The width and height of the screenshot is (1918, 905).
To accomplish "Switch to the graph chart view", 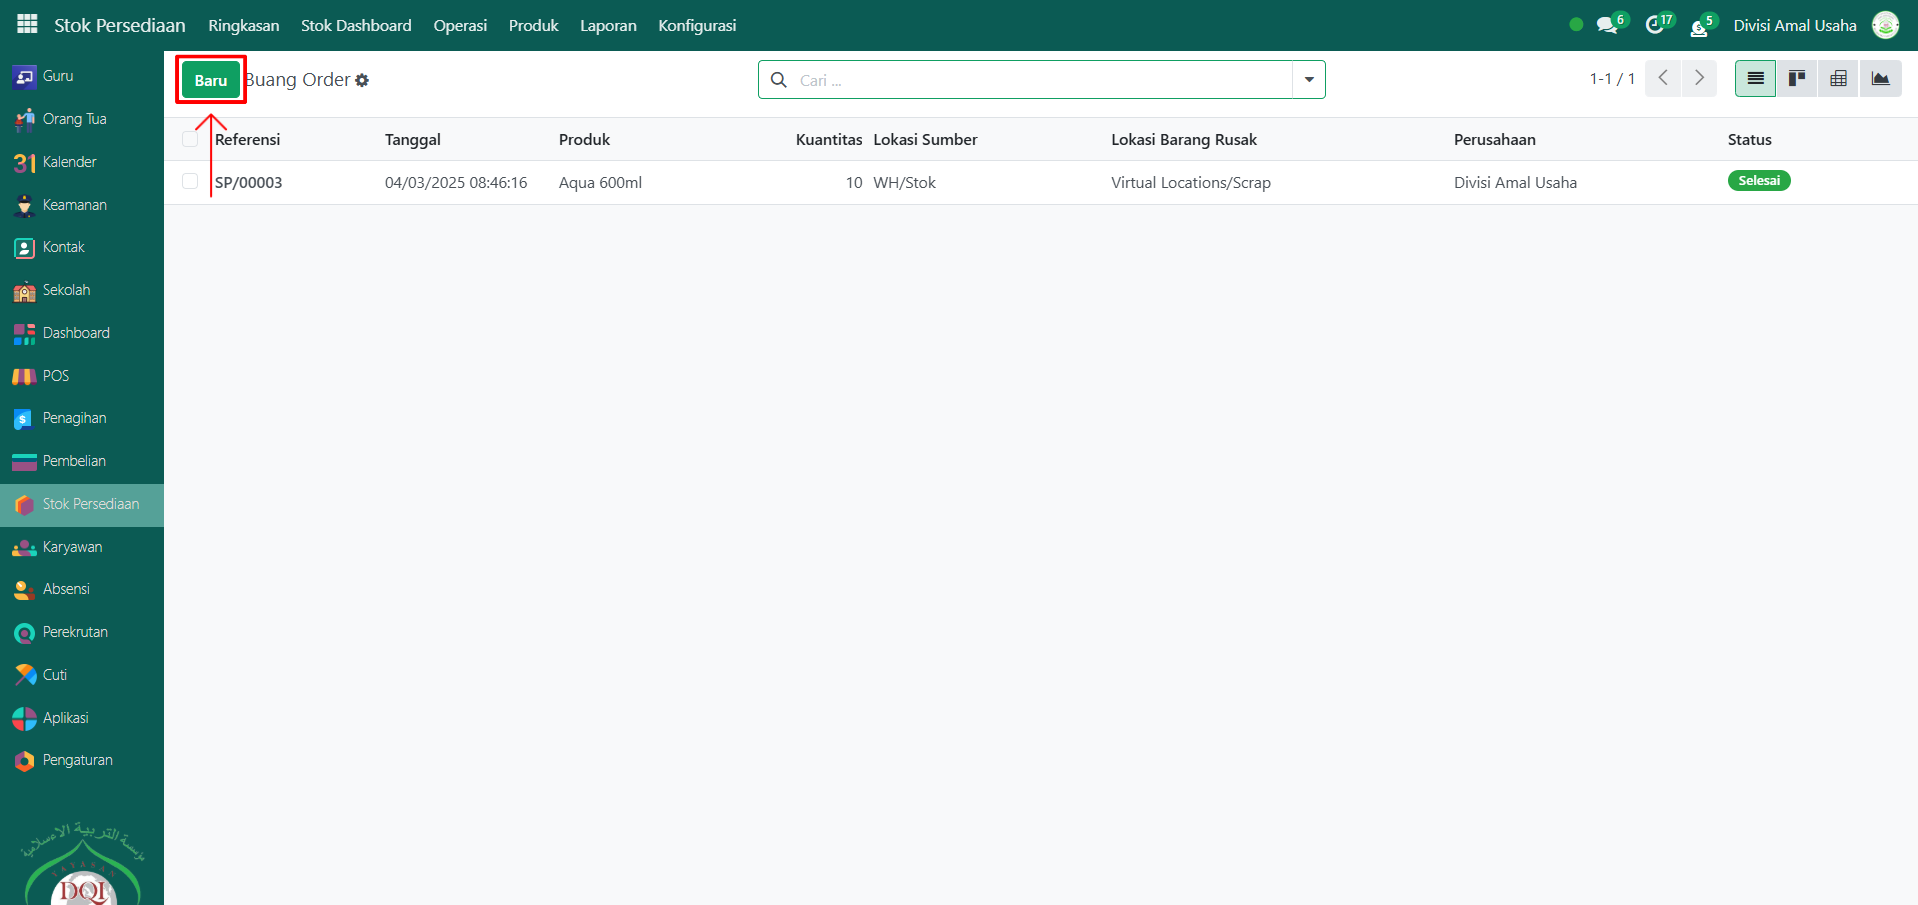I will (x=1880, y=79).
